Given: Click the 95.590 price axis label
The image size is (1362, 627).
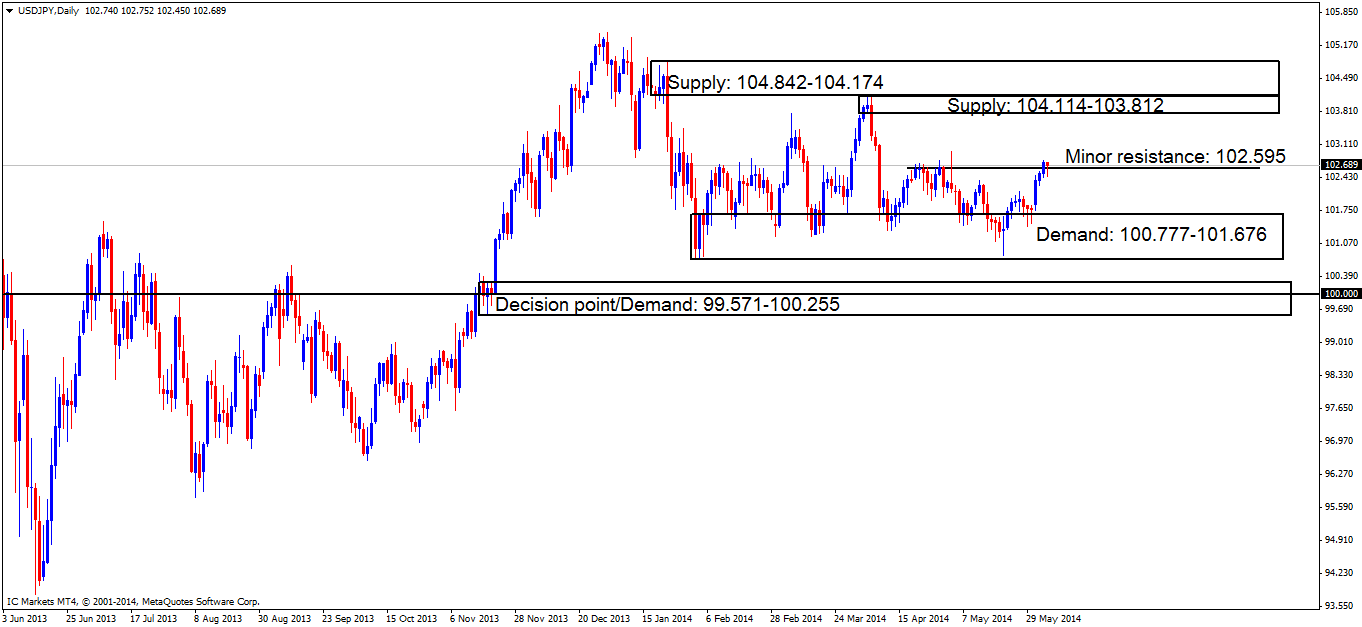Looking at the screenshot, I should (x=1337, y=507).
